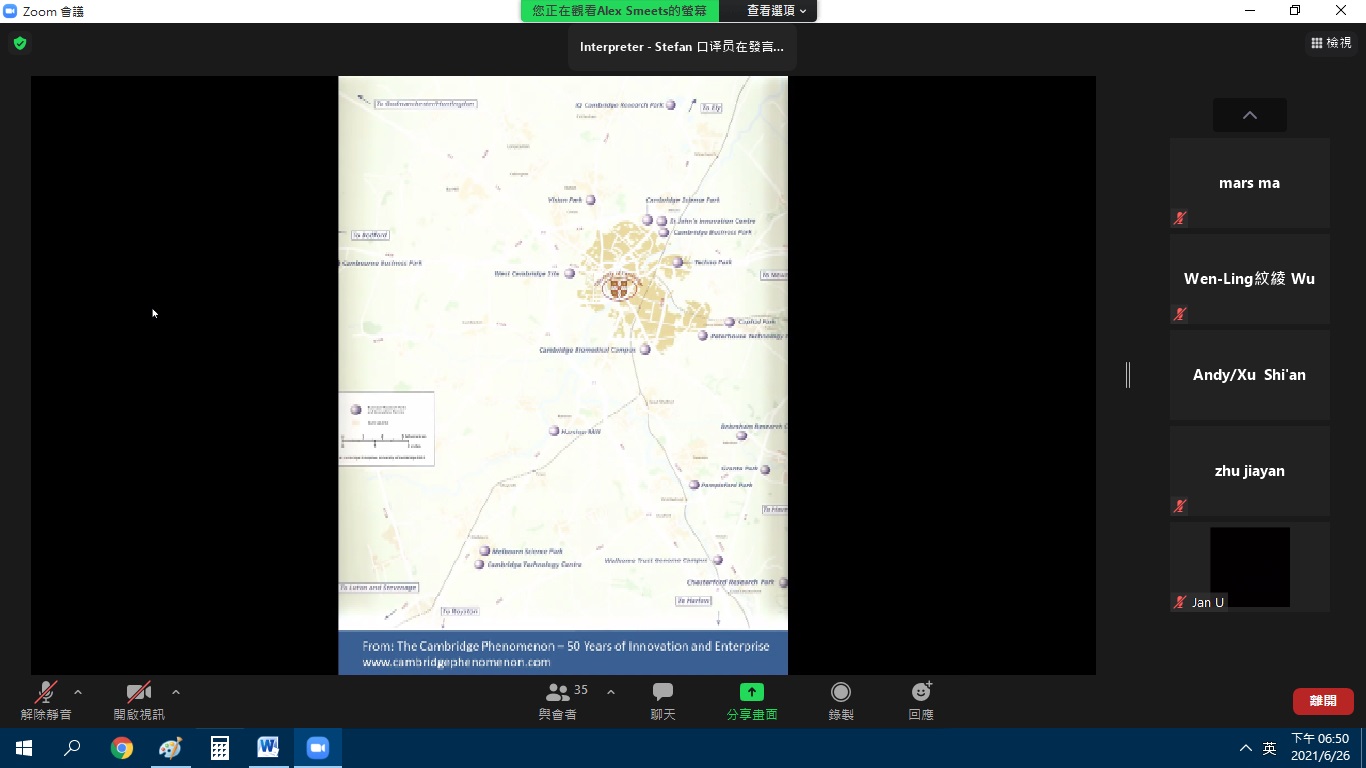Open Word from the taskbar
Viewport: 1366px width, 768px height.
(268, 748)
